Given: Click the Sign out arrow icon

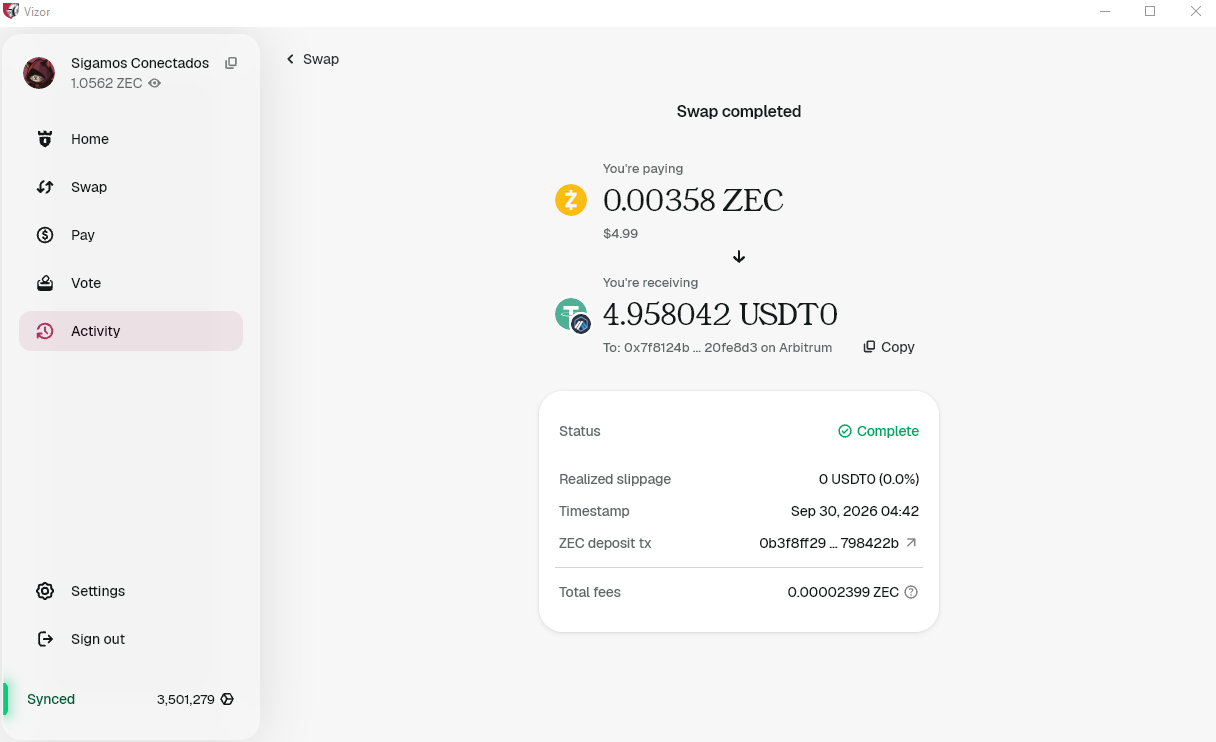Looking at the screenshot, I should [x=45, y=639].
